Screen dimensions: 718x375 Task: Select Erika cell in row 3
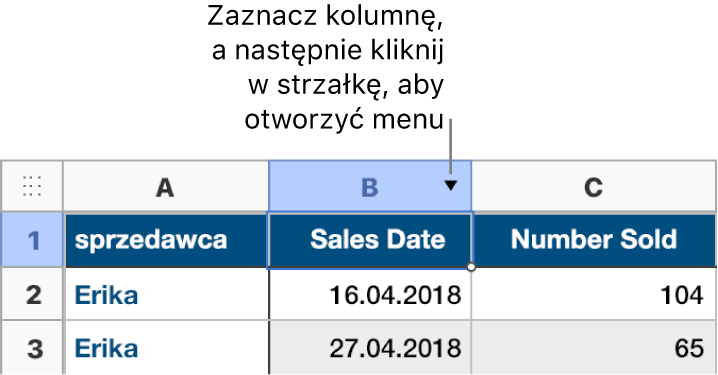[167, 348]
